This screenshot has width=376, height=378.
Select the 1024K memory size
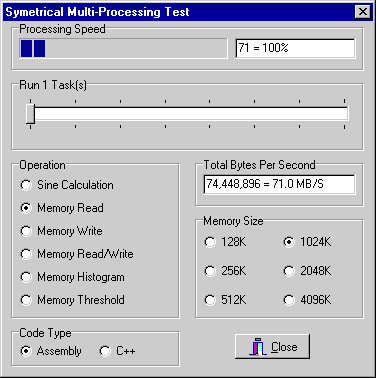tap(307, 242)
